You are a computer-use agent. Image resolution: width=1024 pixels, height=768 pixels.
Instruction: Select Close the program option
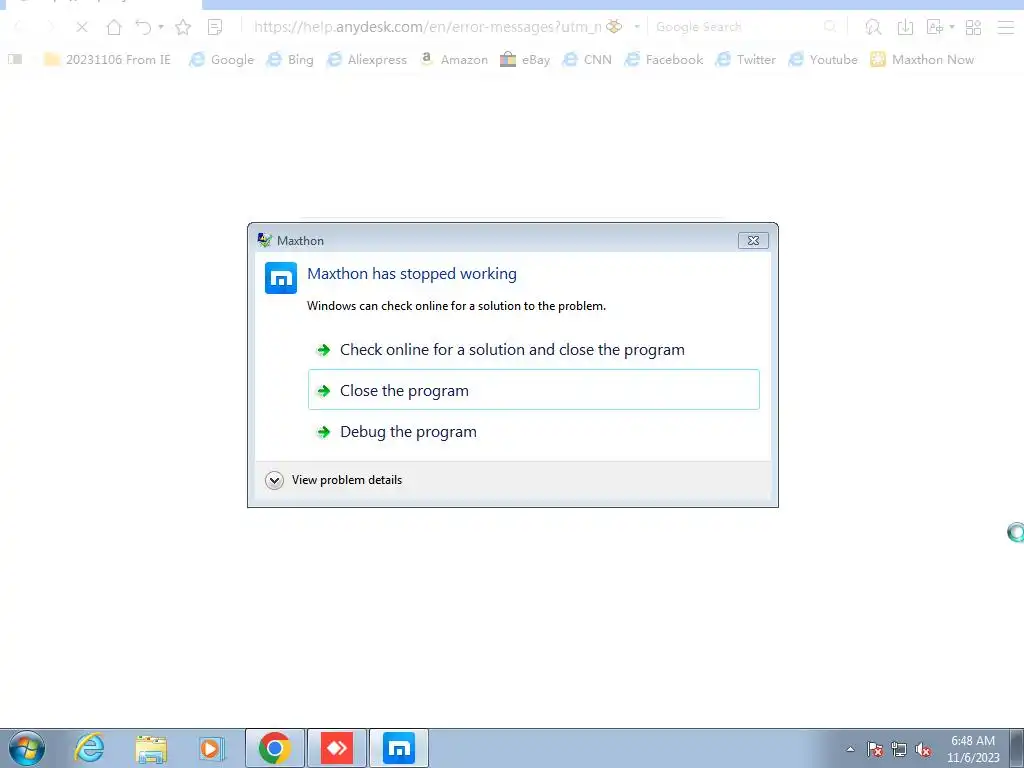[534, 391]
